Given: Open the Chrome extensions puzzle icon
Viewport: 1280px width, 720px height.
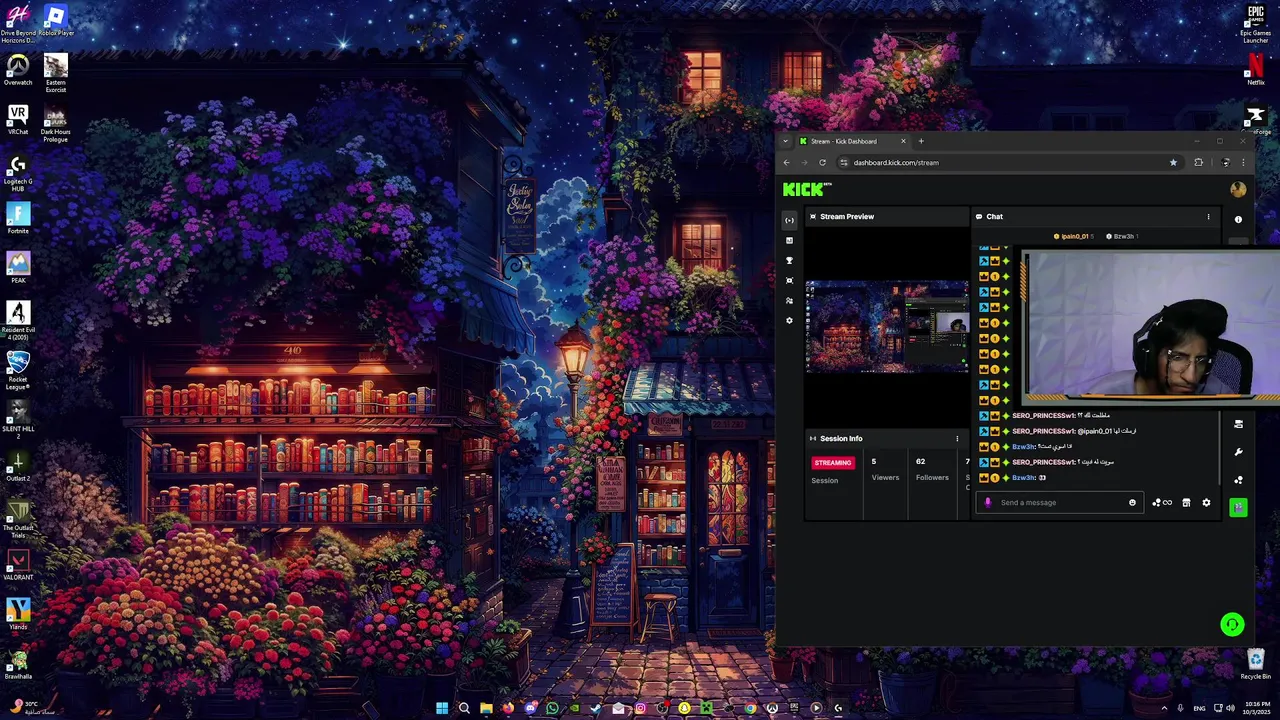Looking at the screenshot, I should tap(1198, 163).
